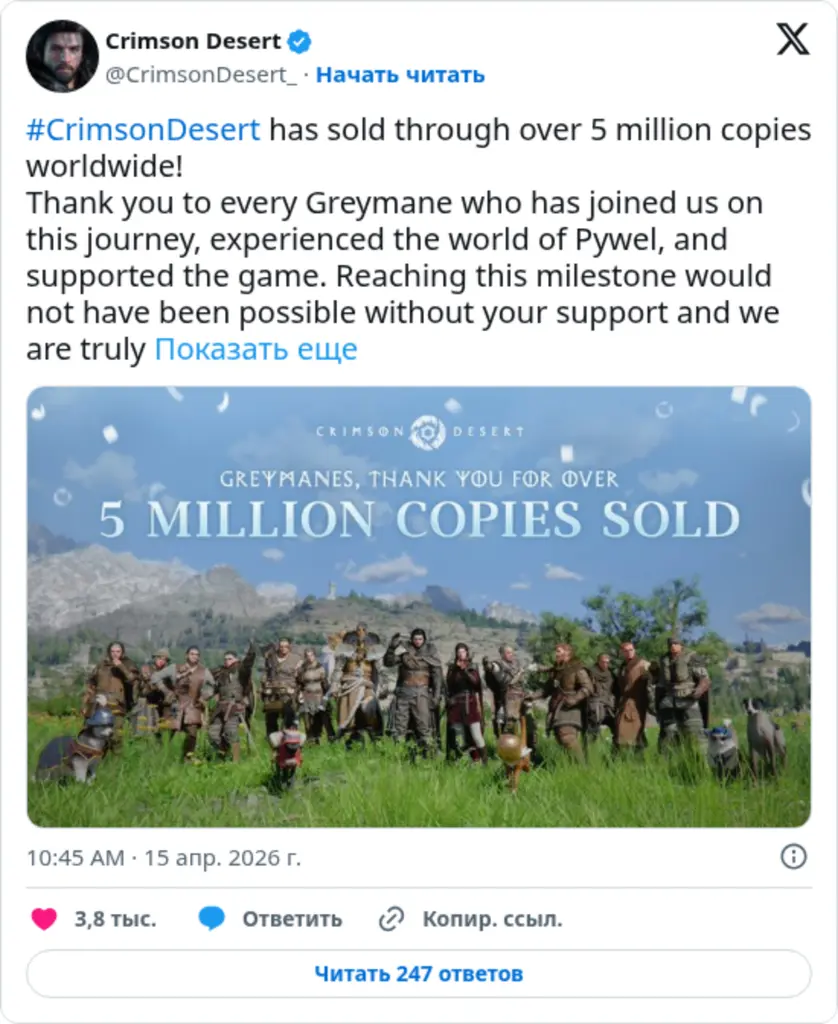Click the Crimson Desert account name
This screenshot has width=838, height=1024.
coord(196,41)
